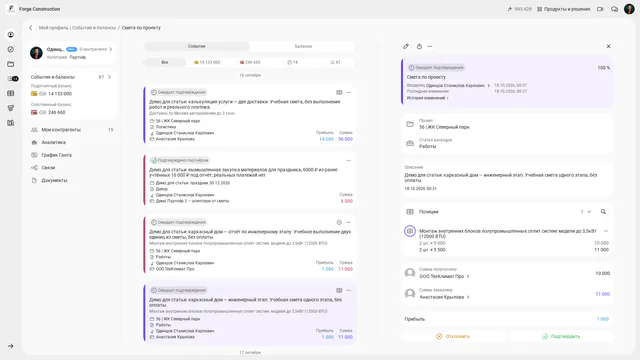Open the map icon in left sidebar

[x=11, y=123]
